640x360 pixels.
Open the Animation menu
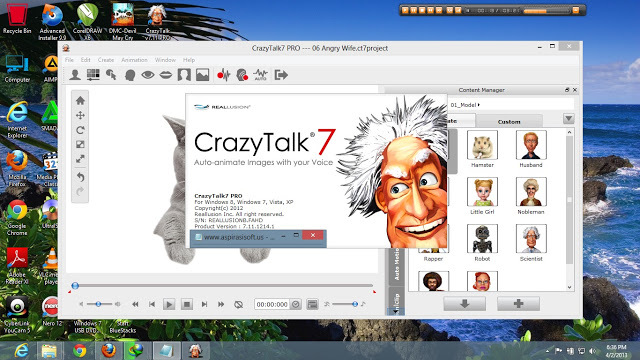tap(134, 60)
